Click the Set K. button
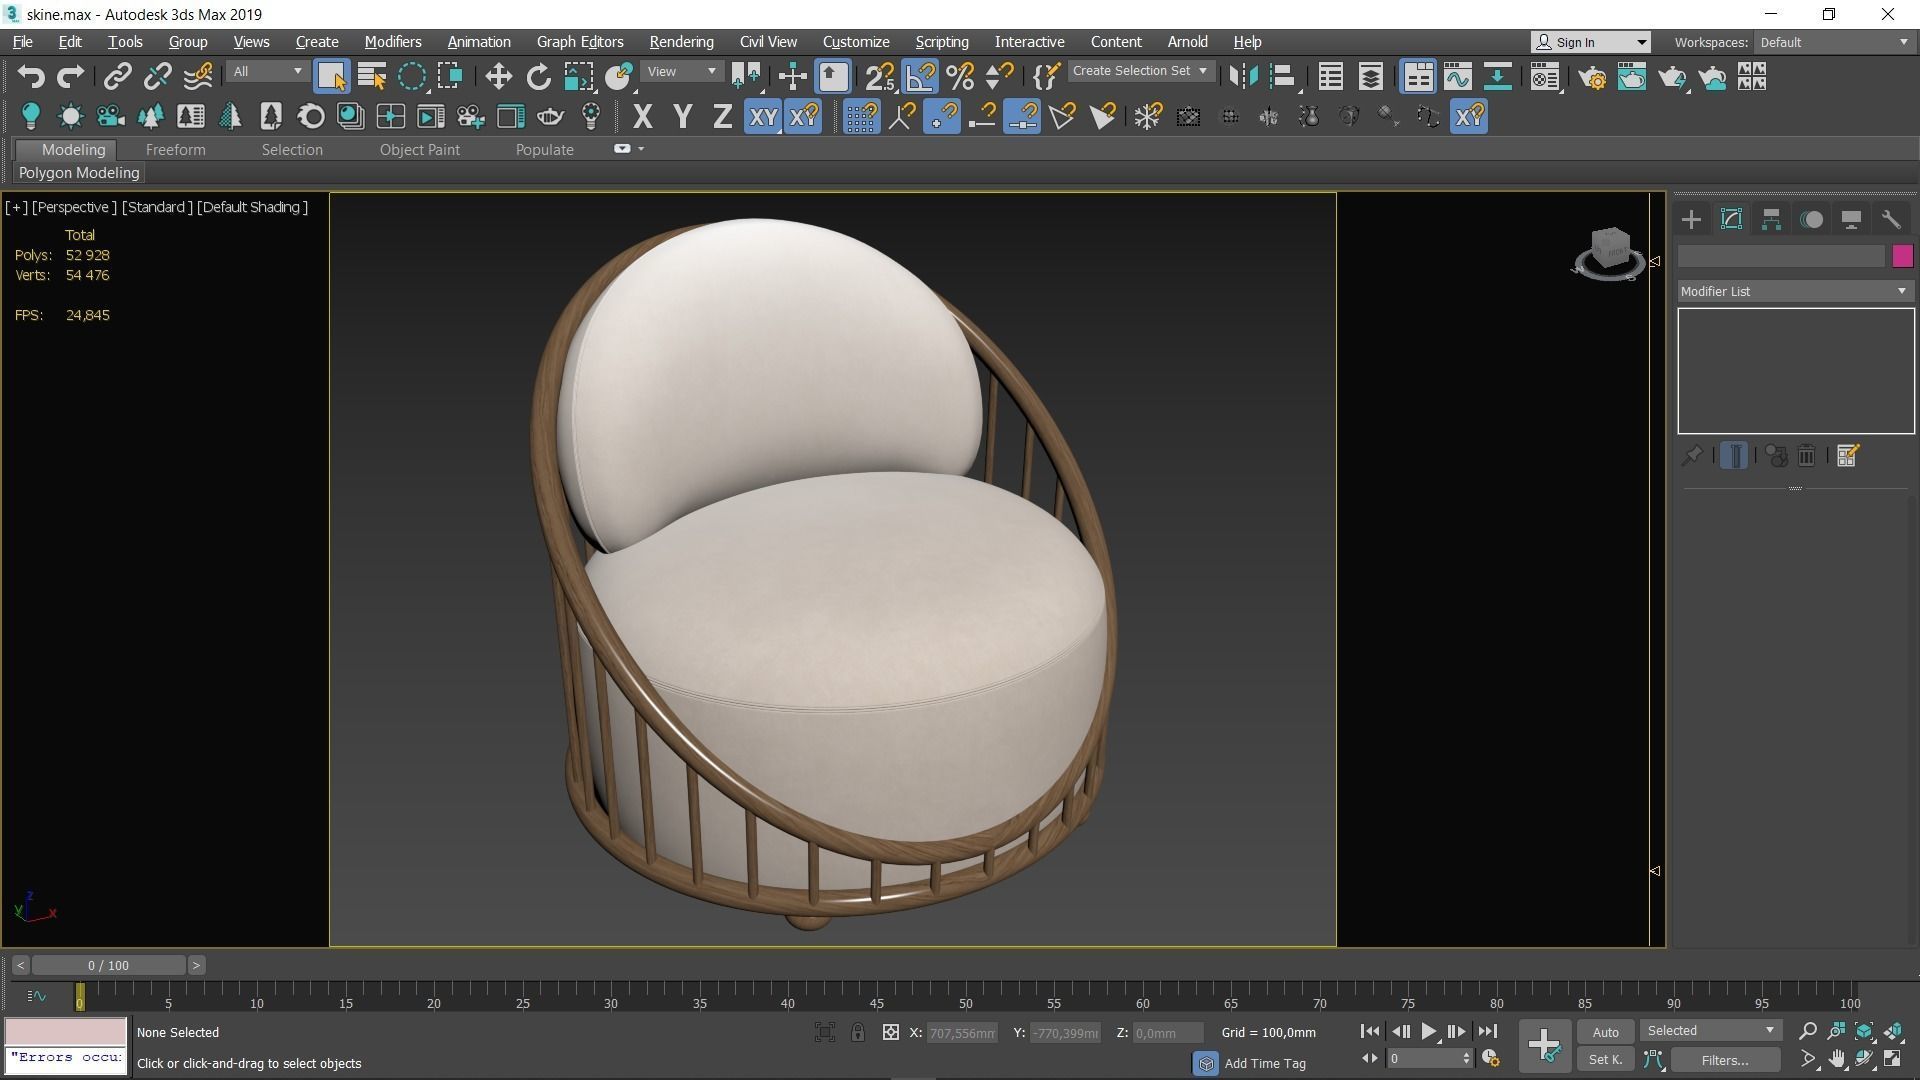Viewport: 1920px width, 1080px height. point(1605,1060)
